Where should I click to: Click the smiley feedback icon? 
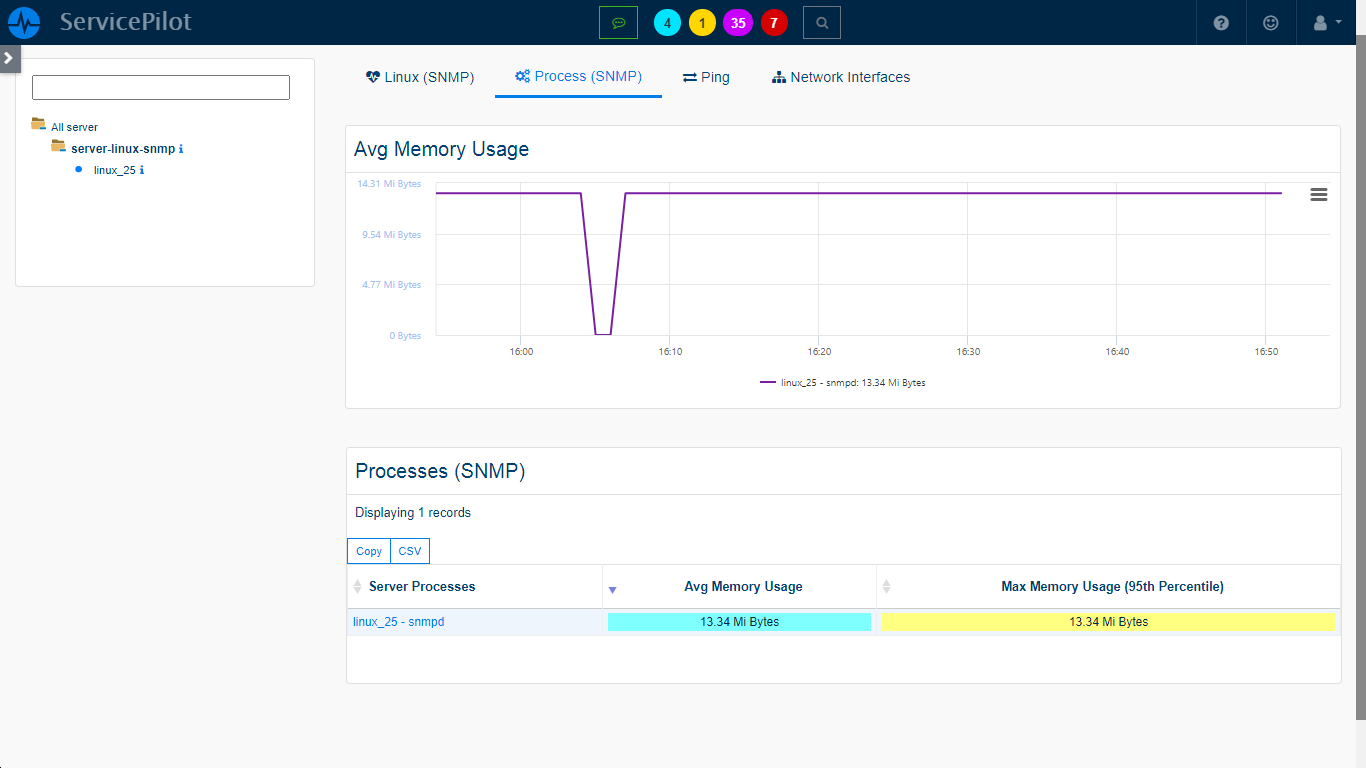pyautogui.click(x=1271, y=22)
